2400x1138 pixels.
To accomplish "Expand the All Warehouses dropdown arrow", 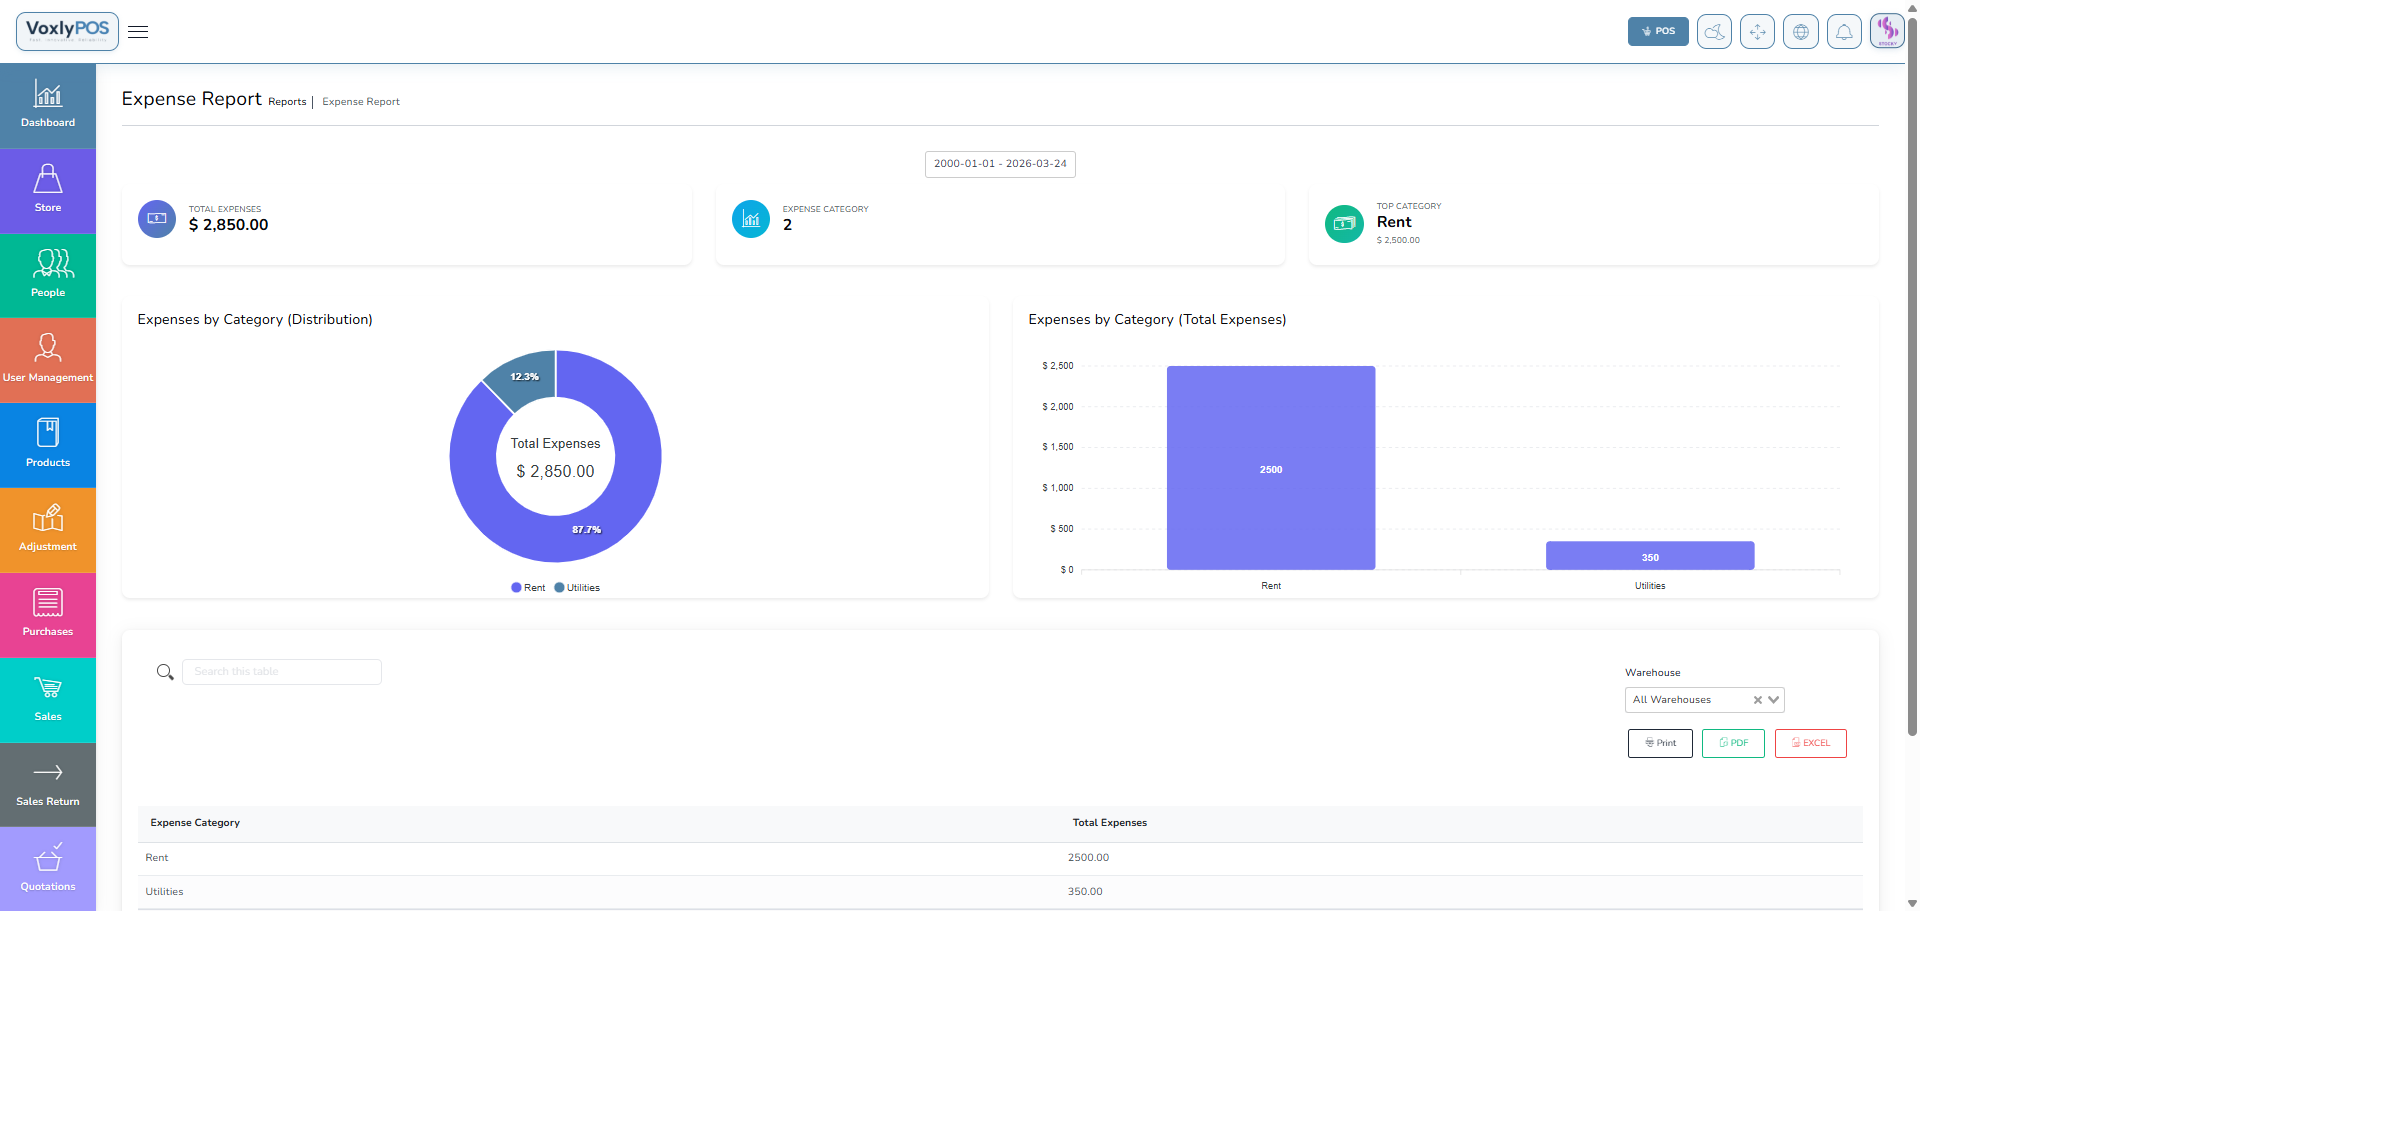I will coord(1774,700).
